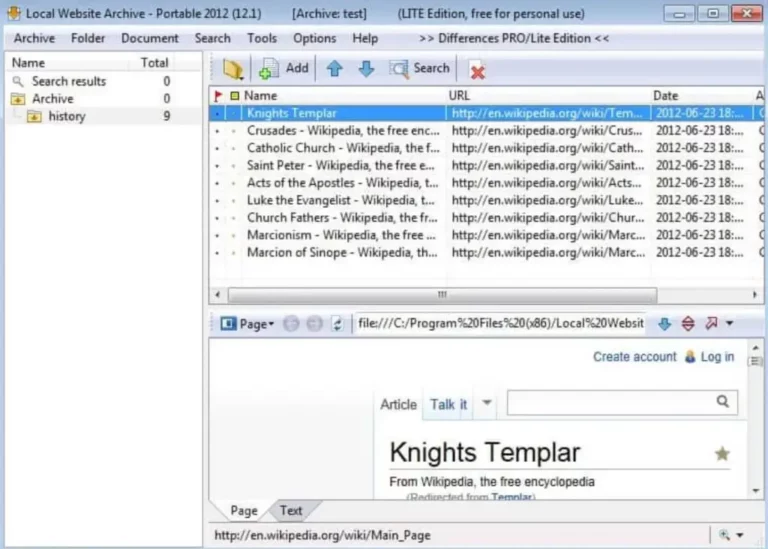Click the red external-link arrow icon

point(711,323)
